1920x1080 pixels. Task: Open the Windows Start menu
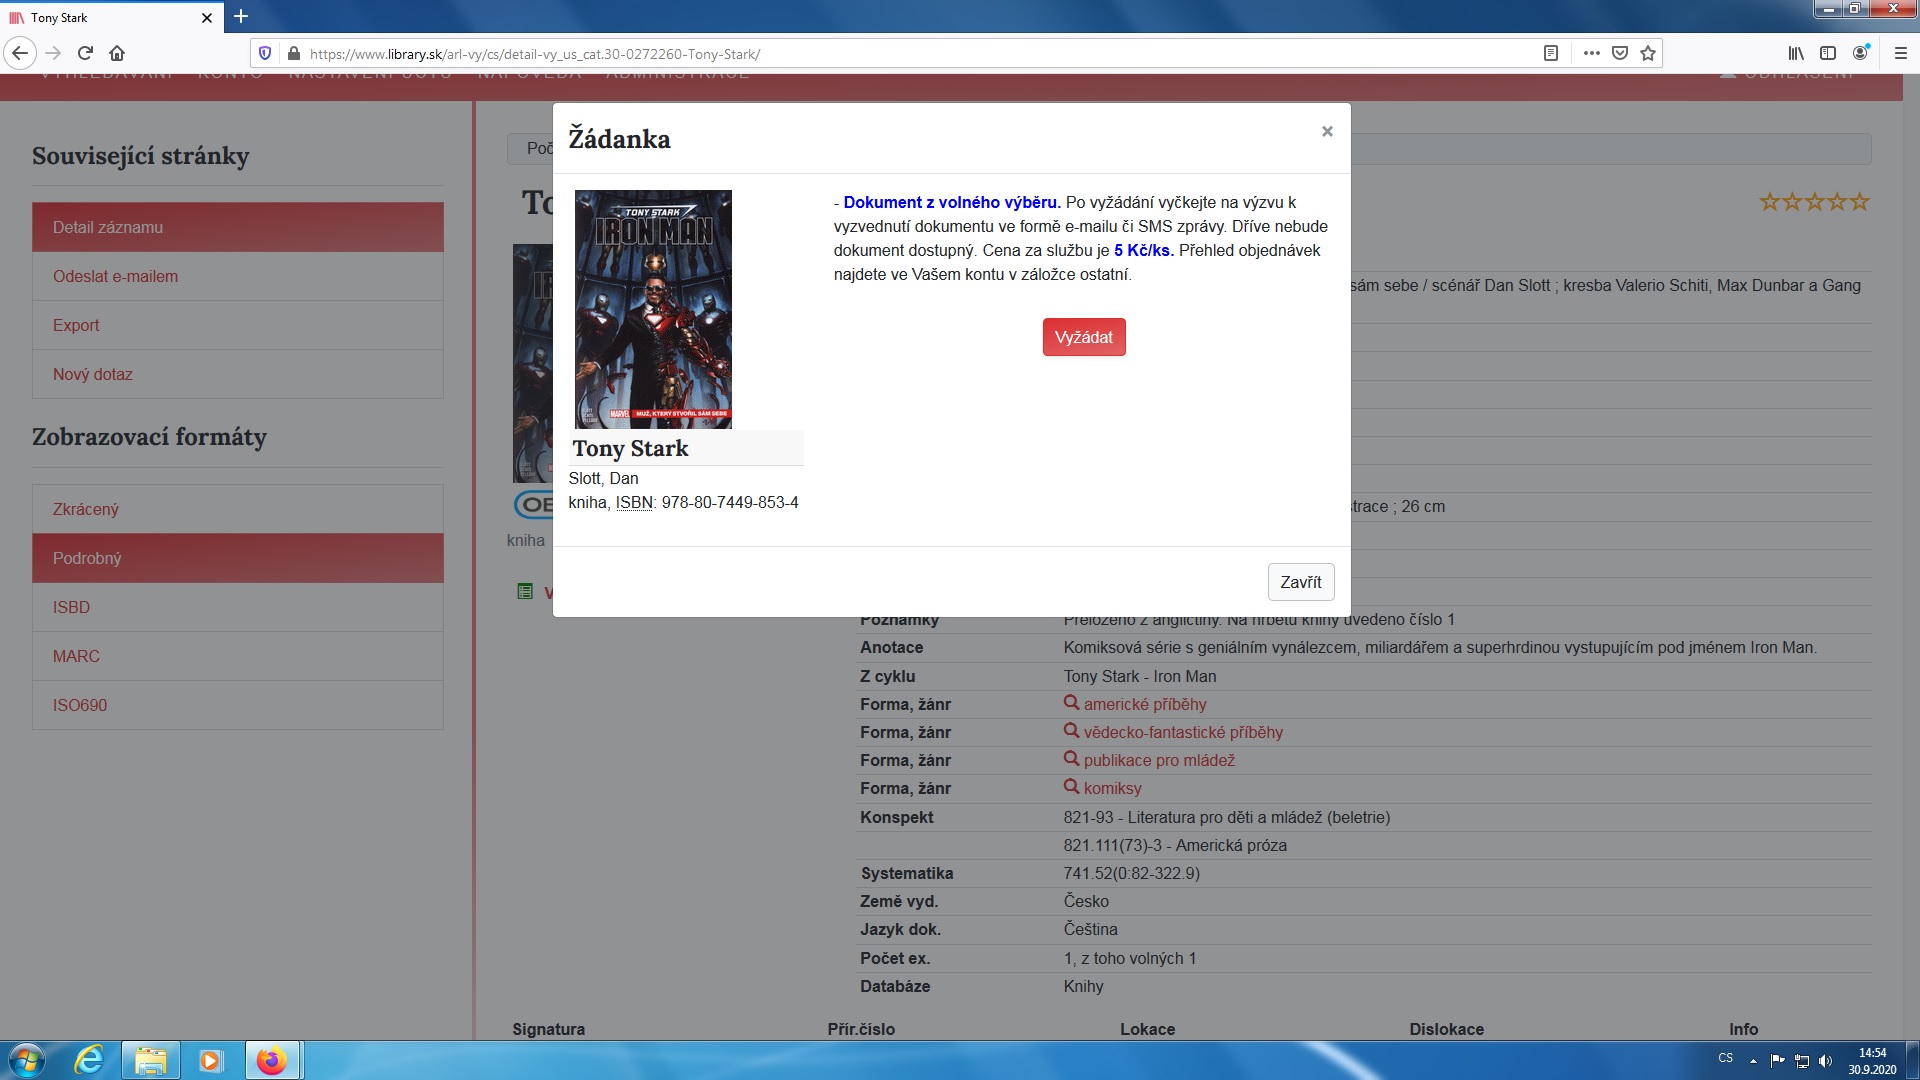point(27,1060)
